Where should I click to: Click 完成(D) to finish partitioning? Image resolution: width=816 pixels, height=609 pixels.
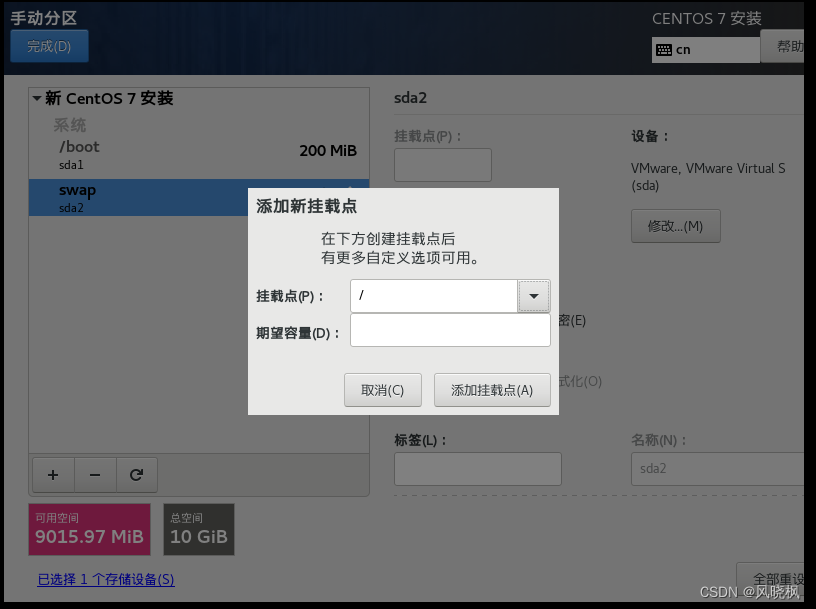[x=48, y=46]
